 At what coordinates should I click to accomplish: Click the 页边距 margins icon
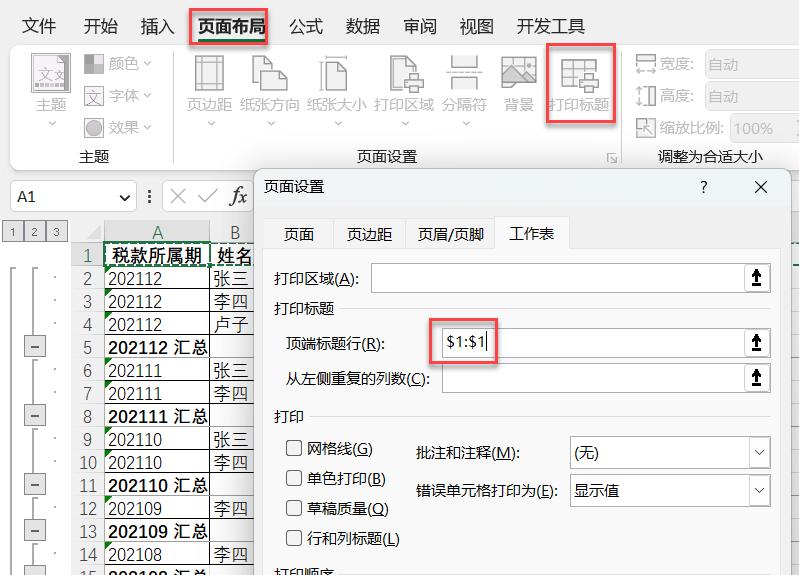[x=209, y=74]
